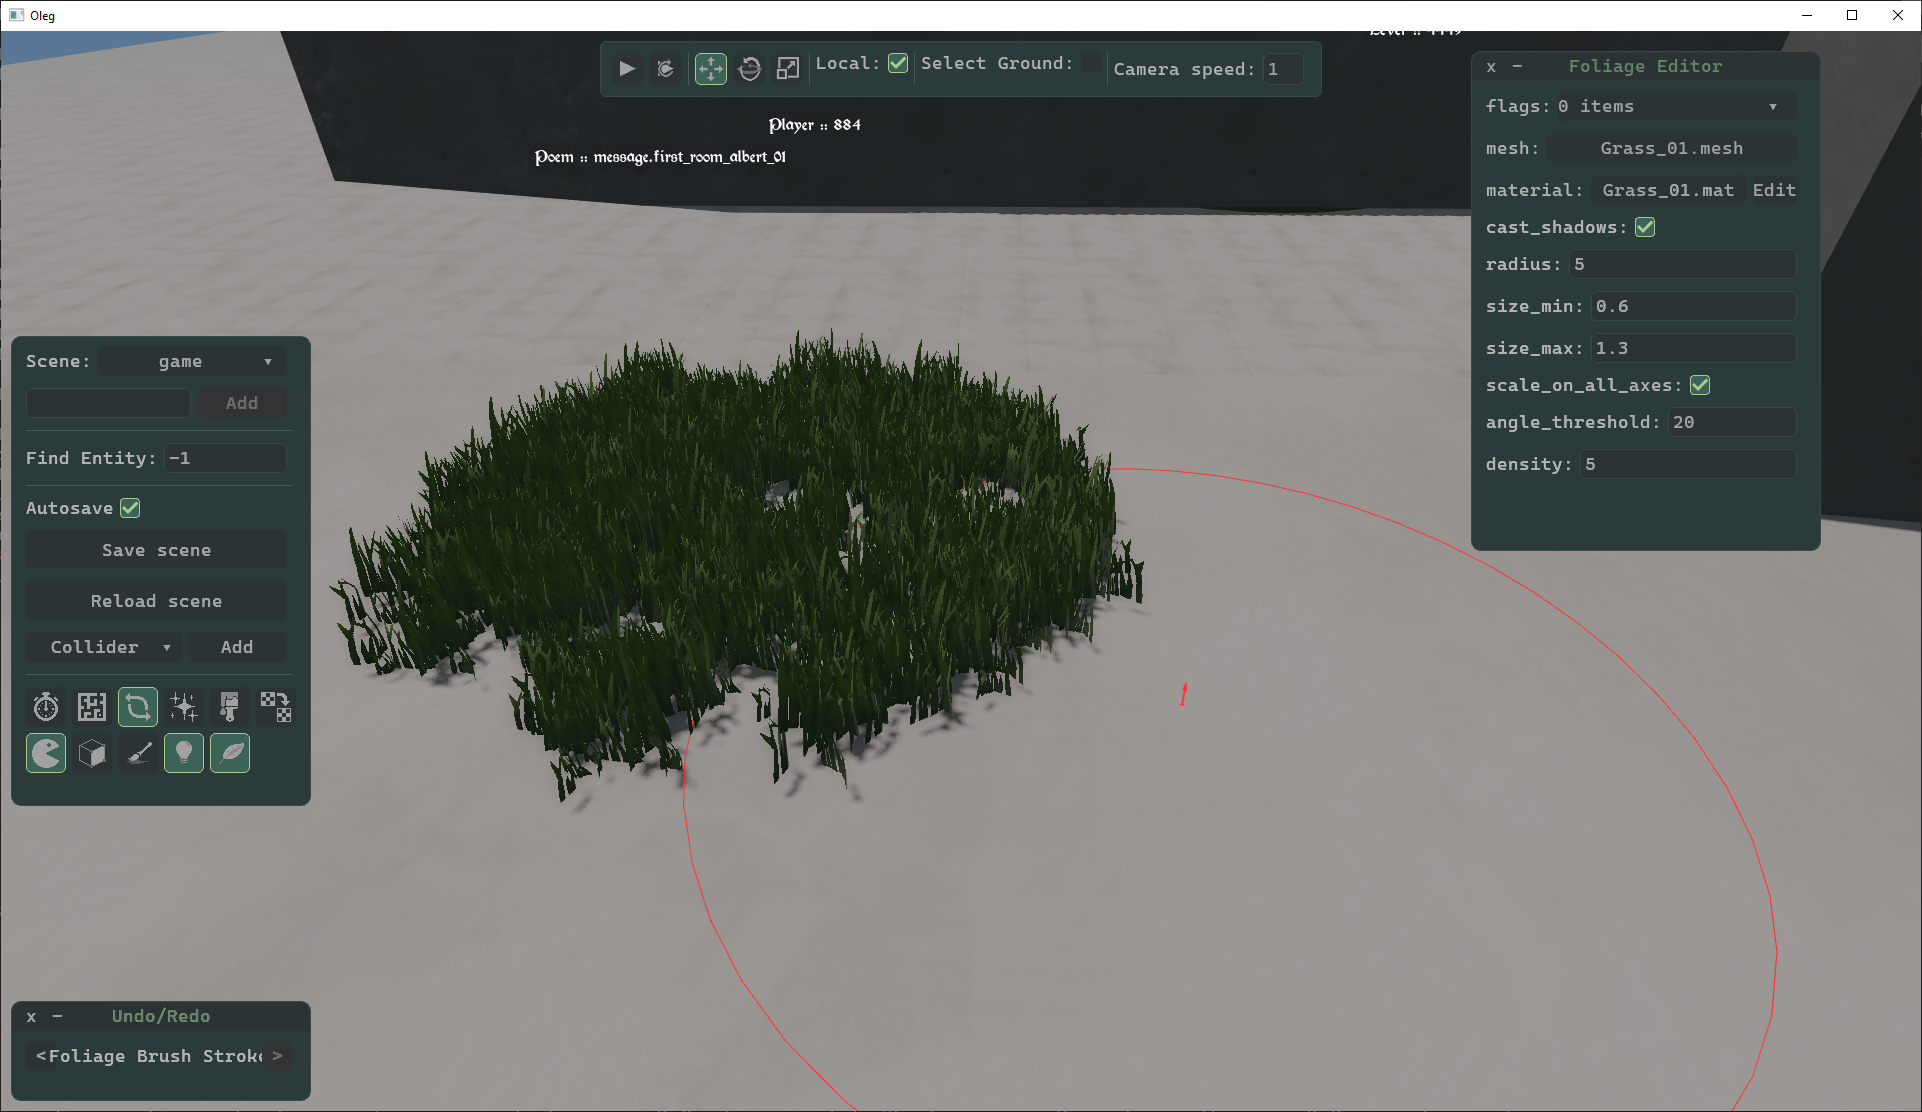Open the Scene game dropdown

tap(192, 361)
